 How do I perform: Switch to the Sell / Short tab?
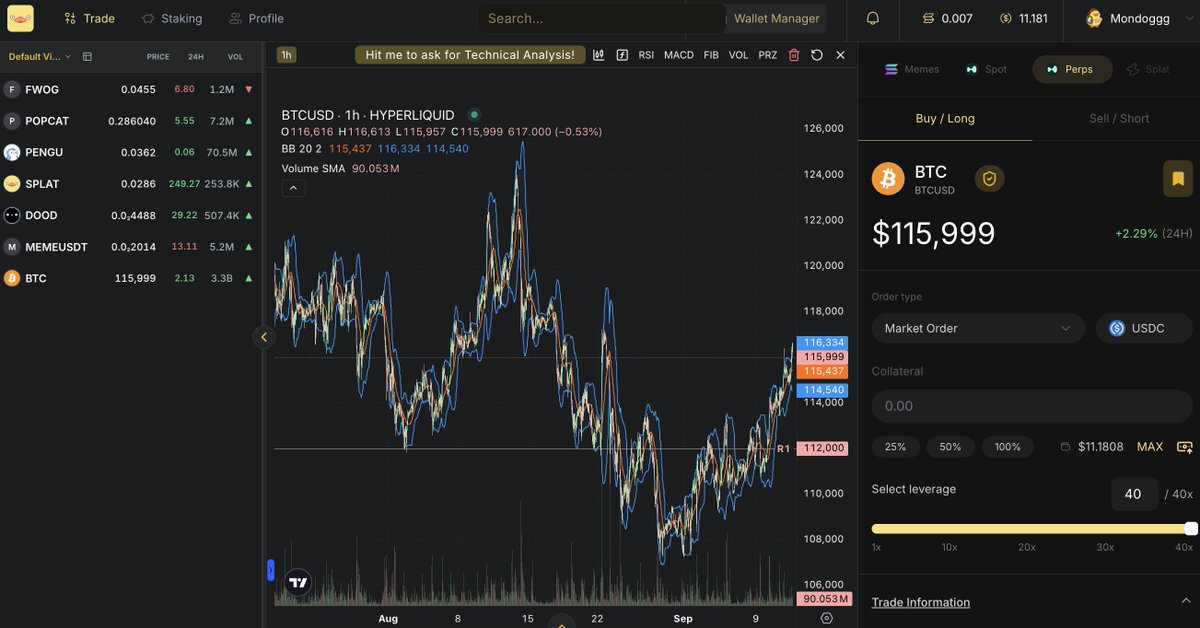1119,118
